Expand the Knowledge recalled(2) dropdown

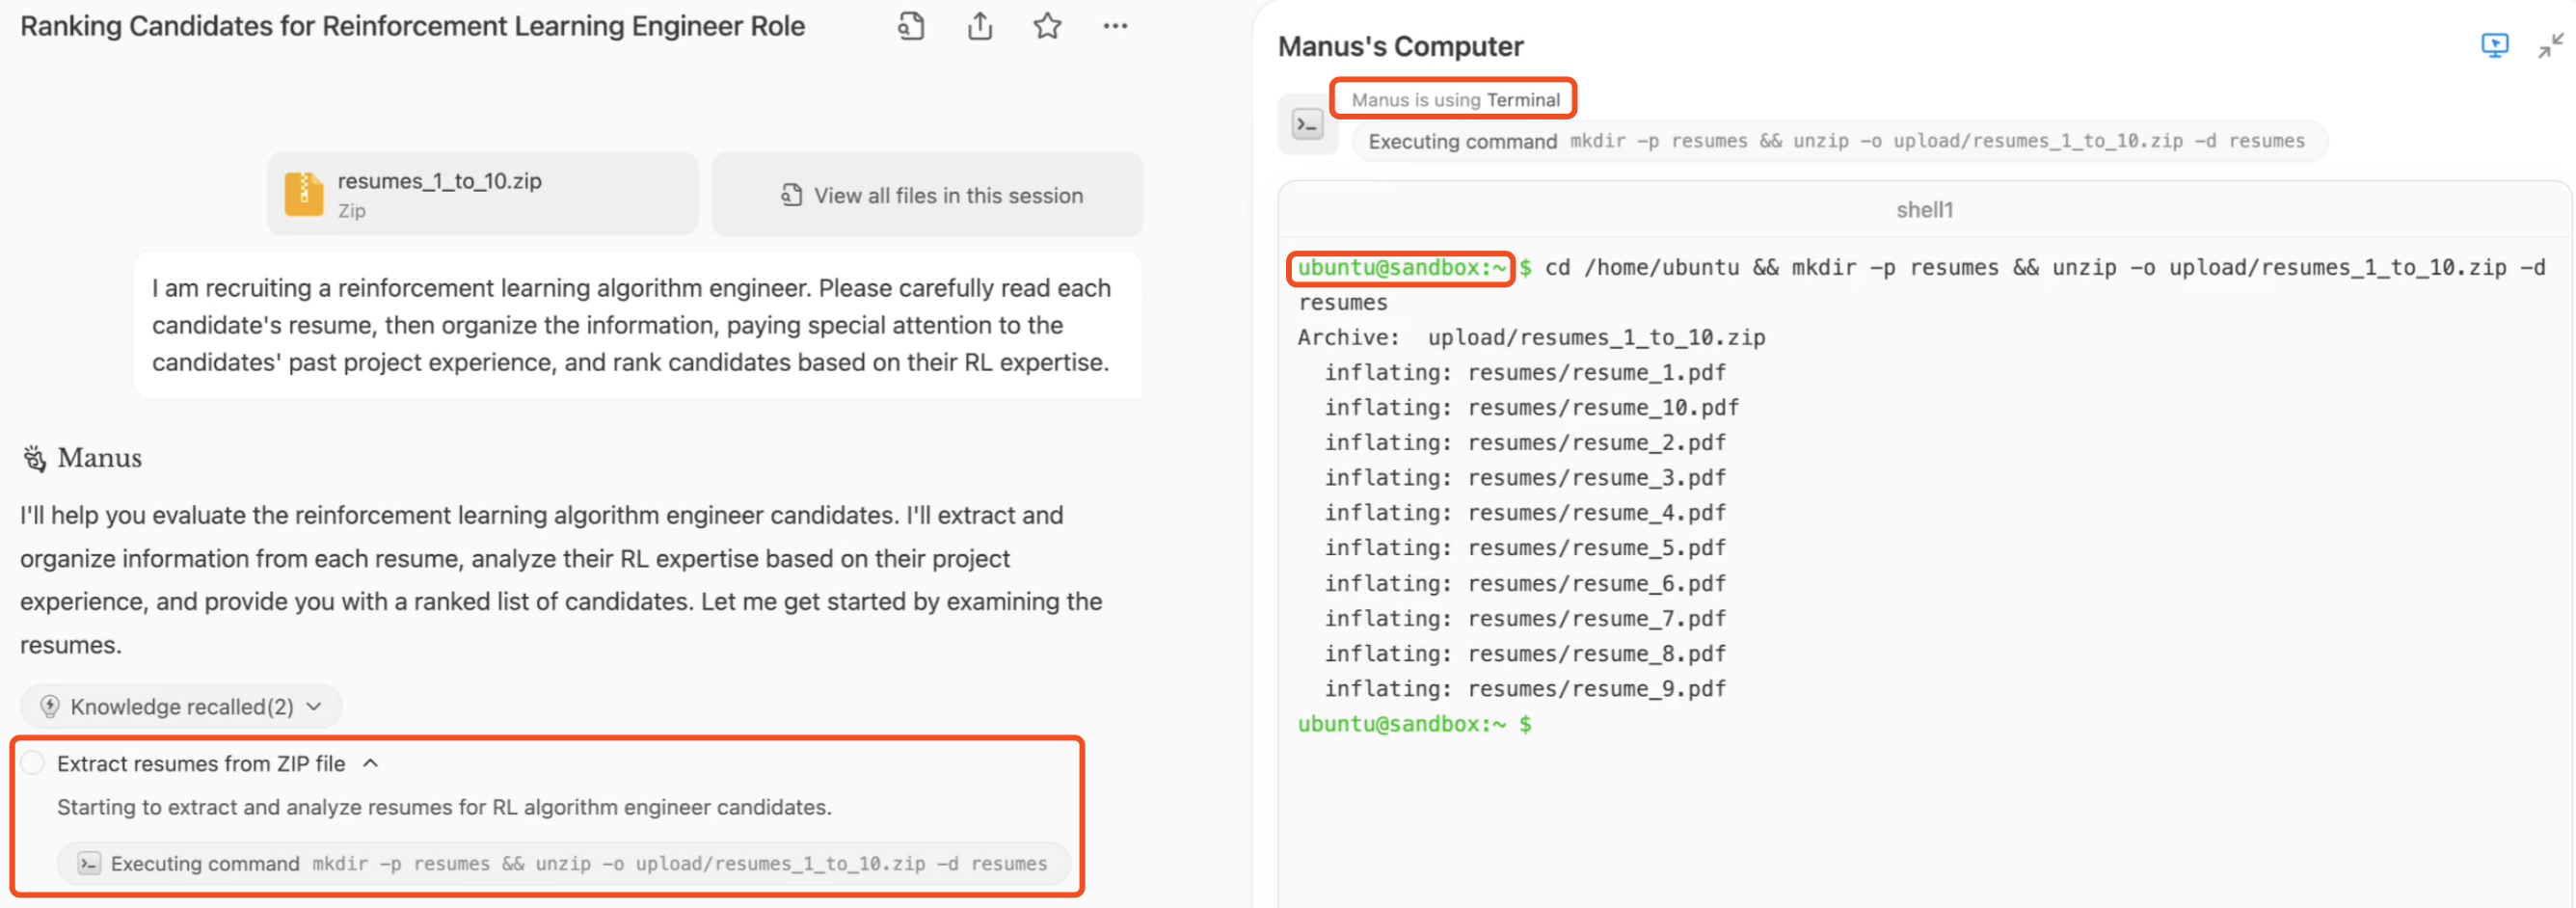181,706
